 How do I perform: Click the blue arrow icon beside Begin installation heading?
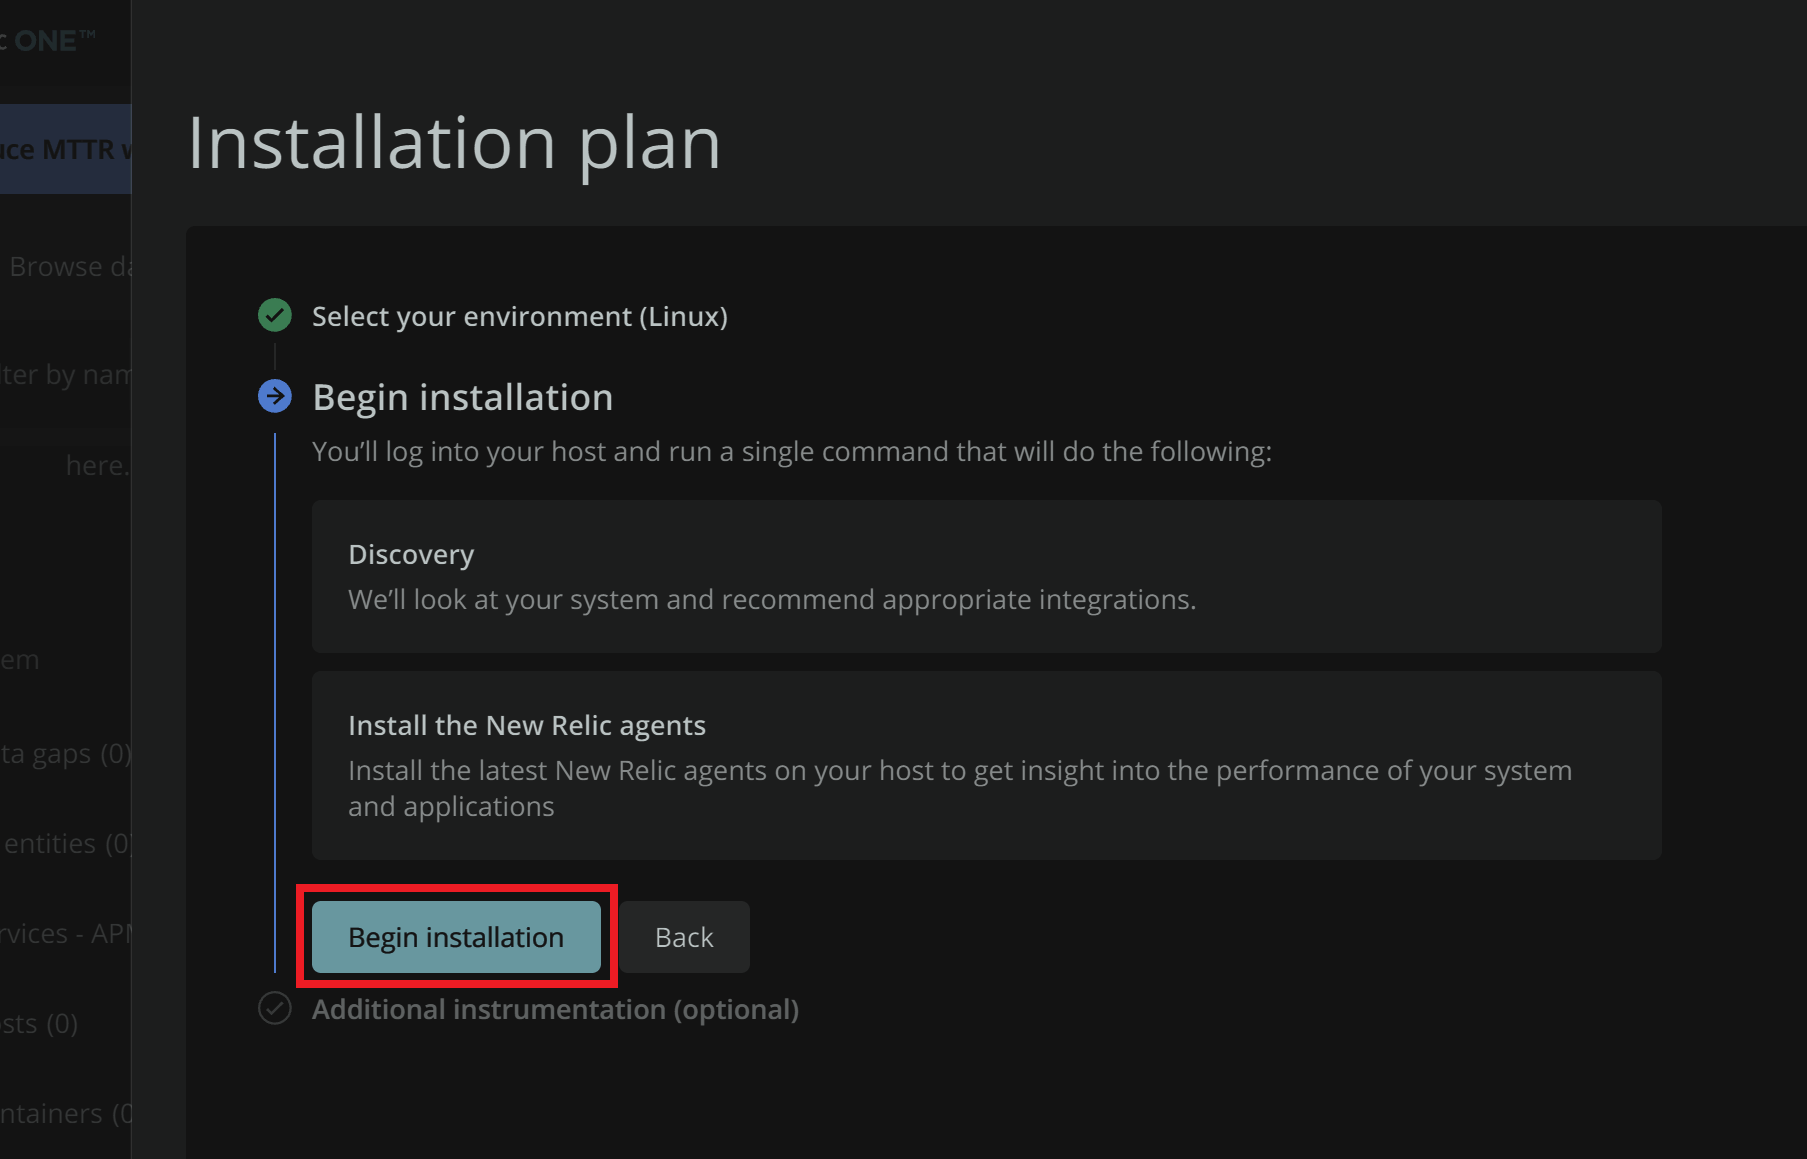pyautogui.click(x=275, y=396)
